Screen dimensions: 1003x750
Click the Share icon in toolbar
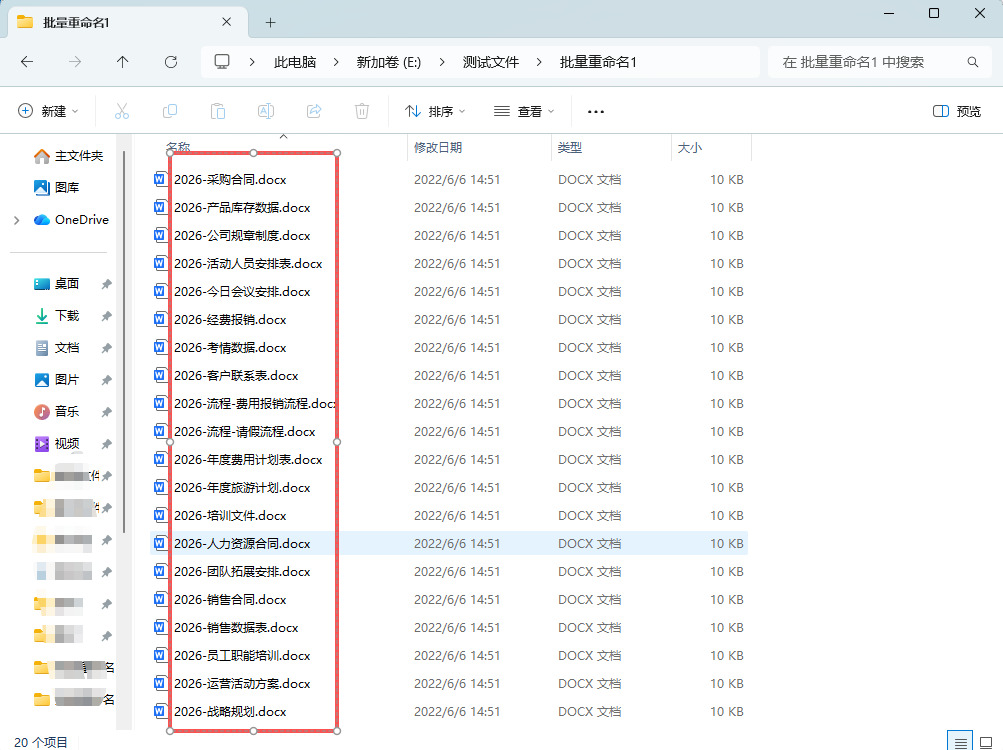[313, 111]
